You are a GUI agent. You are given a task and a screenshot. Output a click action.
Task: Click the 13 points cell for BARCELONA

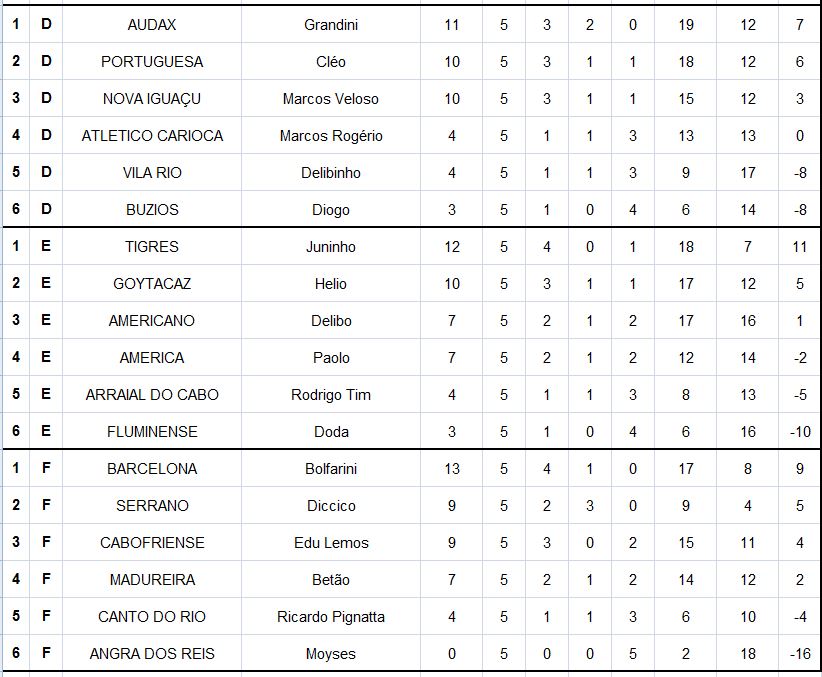[x=451, y=469]
